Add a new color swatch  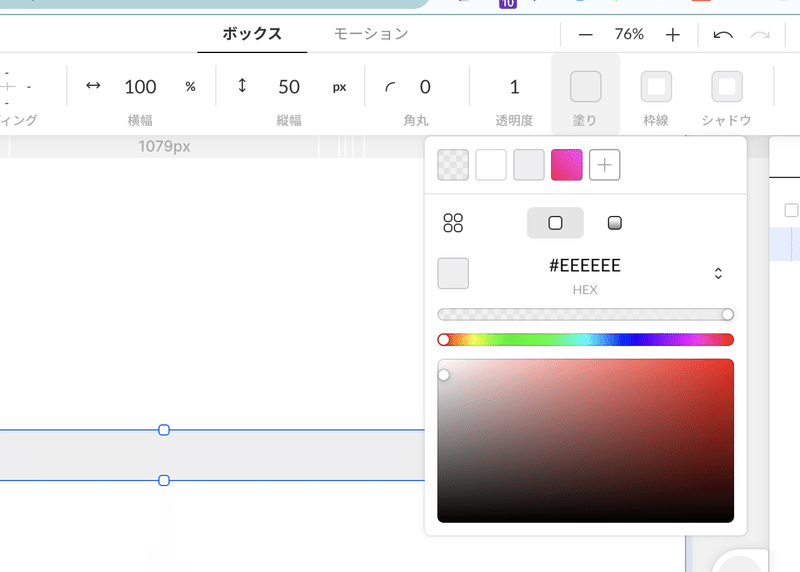[605, 165]
